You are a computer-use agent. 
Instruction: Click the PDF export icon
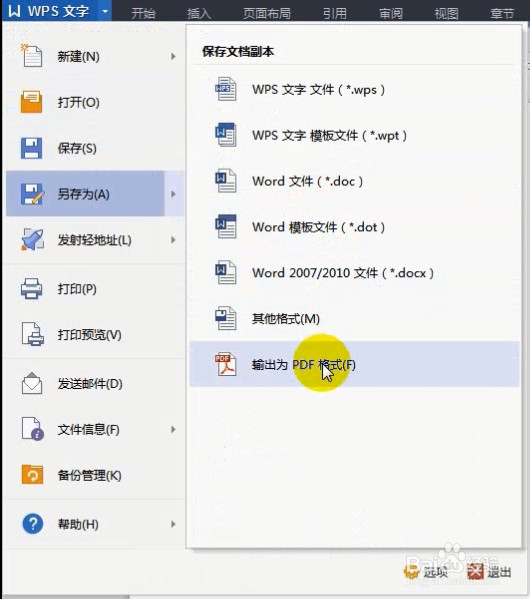[225, 364]
